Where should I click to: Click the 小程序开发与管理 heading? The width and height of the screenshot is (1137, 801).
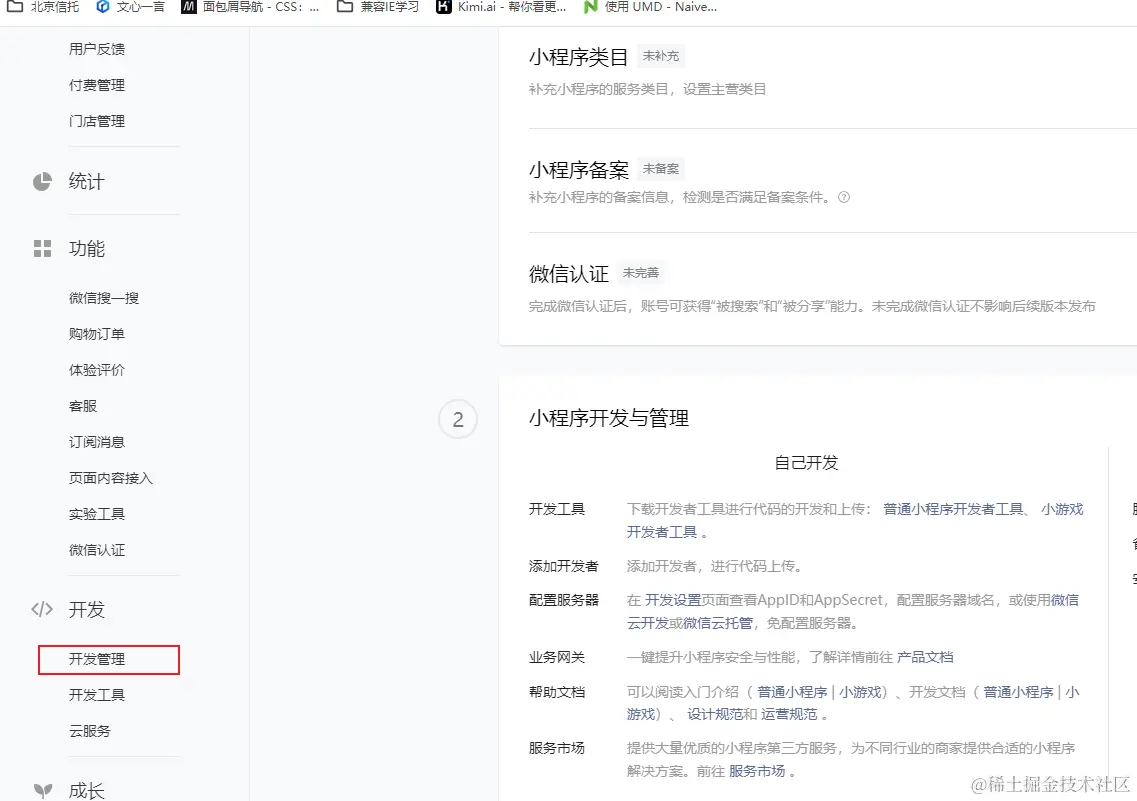tap(608, 418)
